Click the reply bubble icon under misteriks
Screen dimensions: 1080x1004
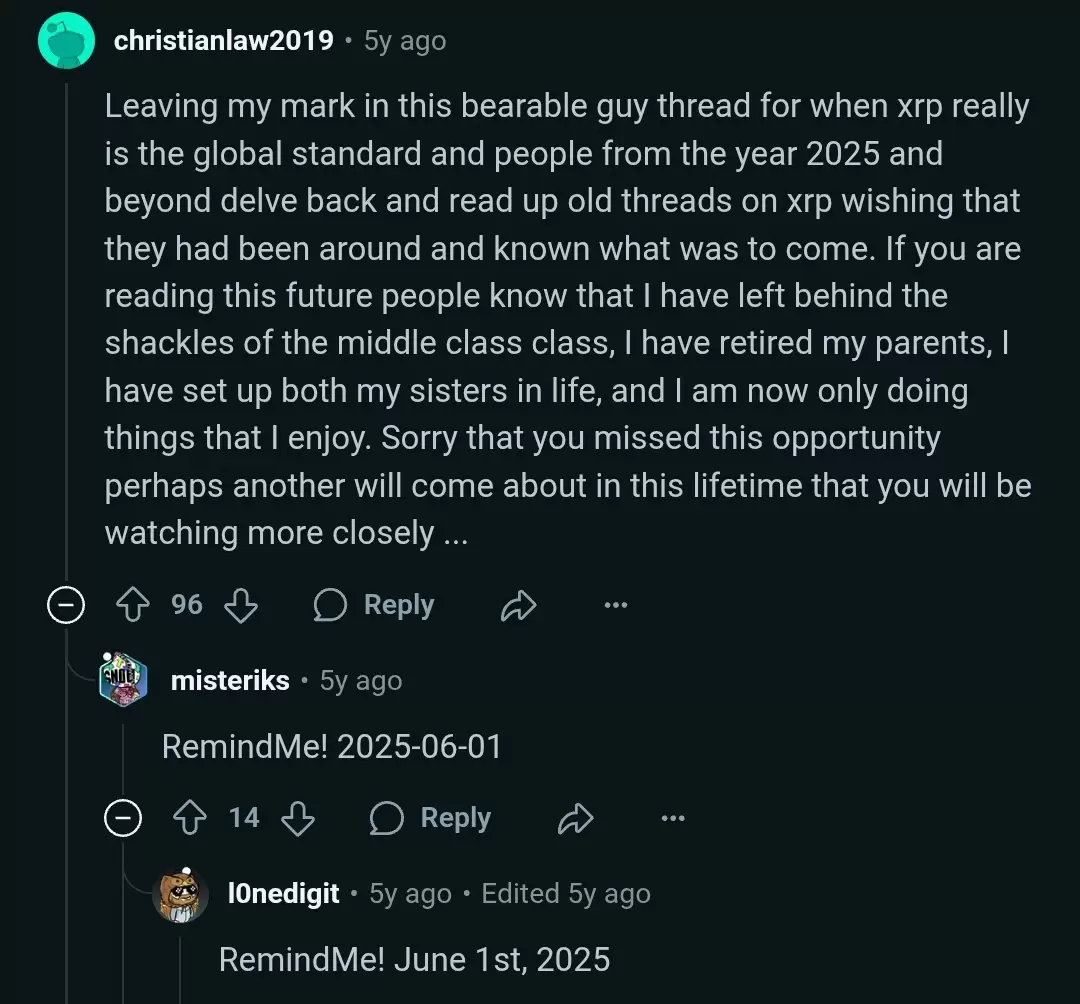coord(386,818)
